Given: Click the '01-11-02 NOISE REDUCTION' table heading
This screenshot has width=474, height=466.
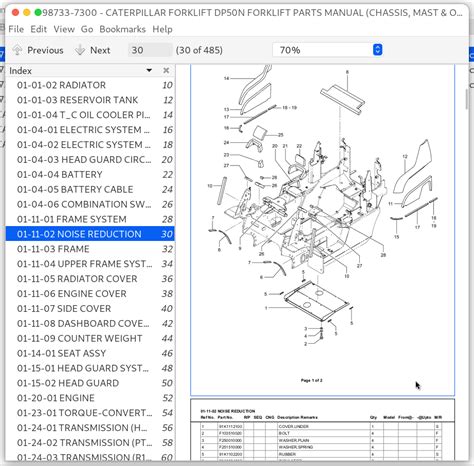Looking at the screenshot, I should tap(228, 411).
